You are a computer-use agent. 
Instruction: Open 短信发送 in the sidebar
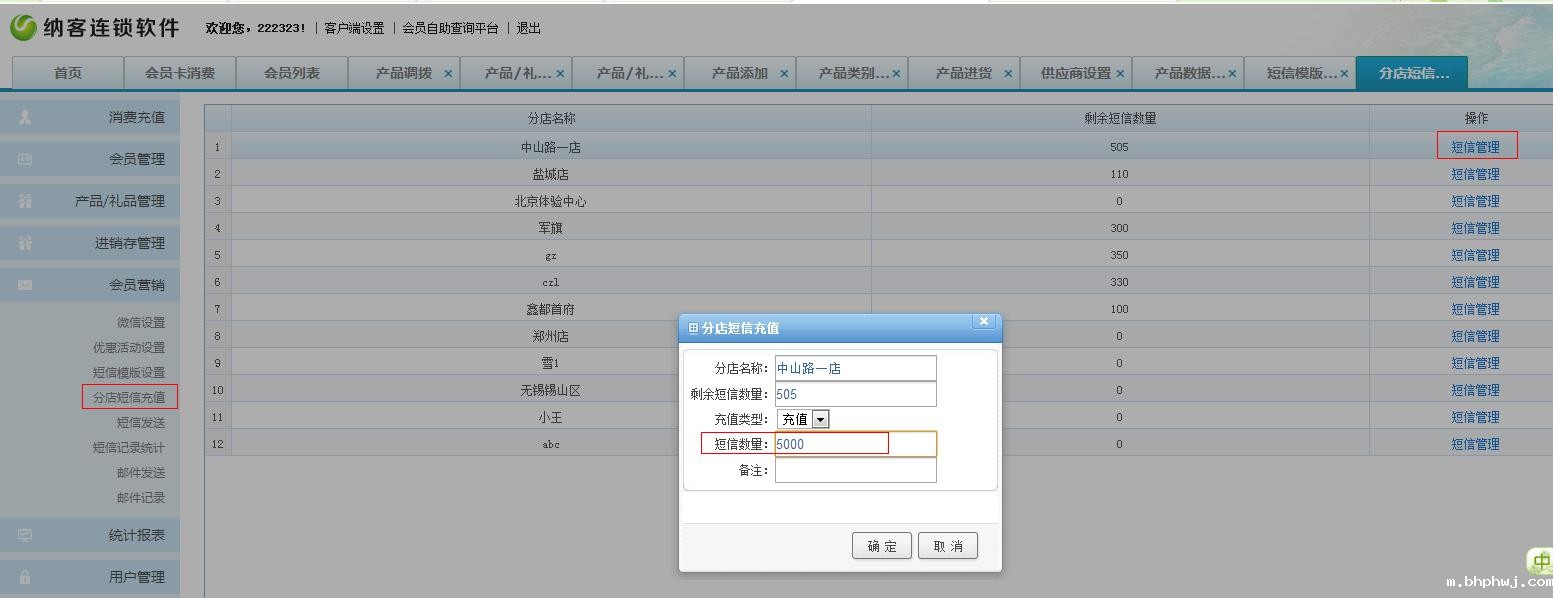[x=141, y=422]
